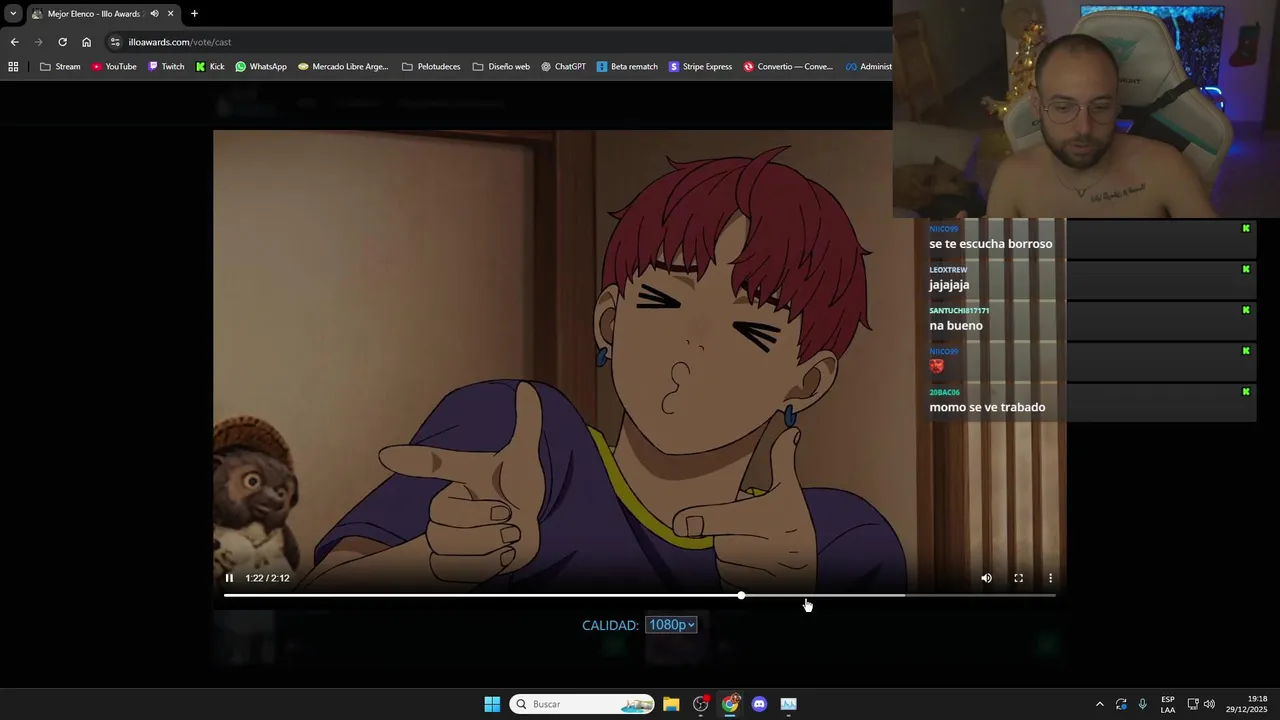Mute the video player volume icon

point(986,578)
